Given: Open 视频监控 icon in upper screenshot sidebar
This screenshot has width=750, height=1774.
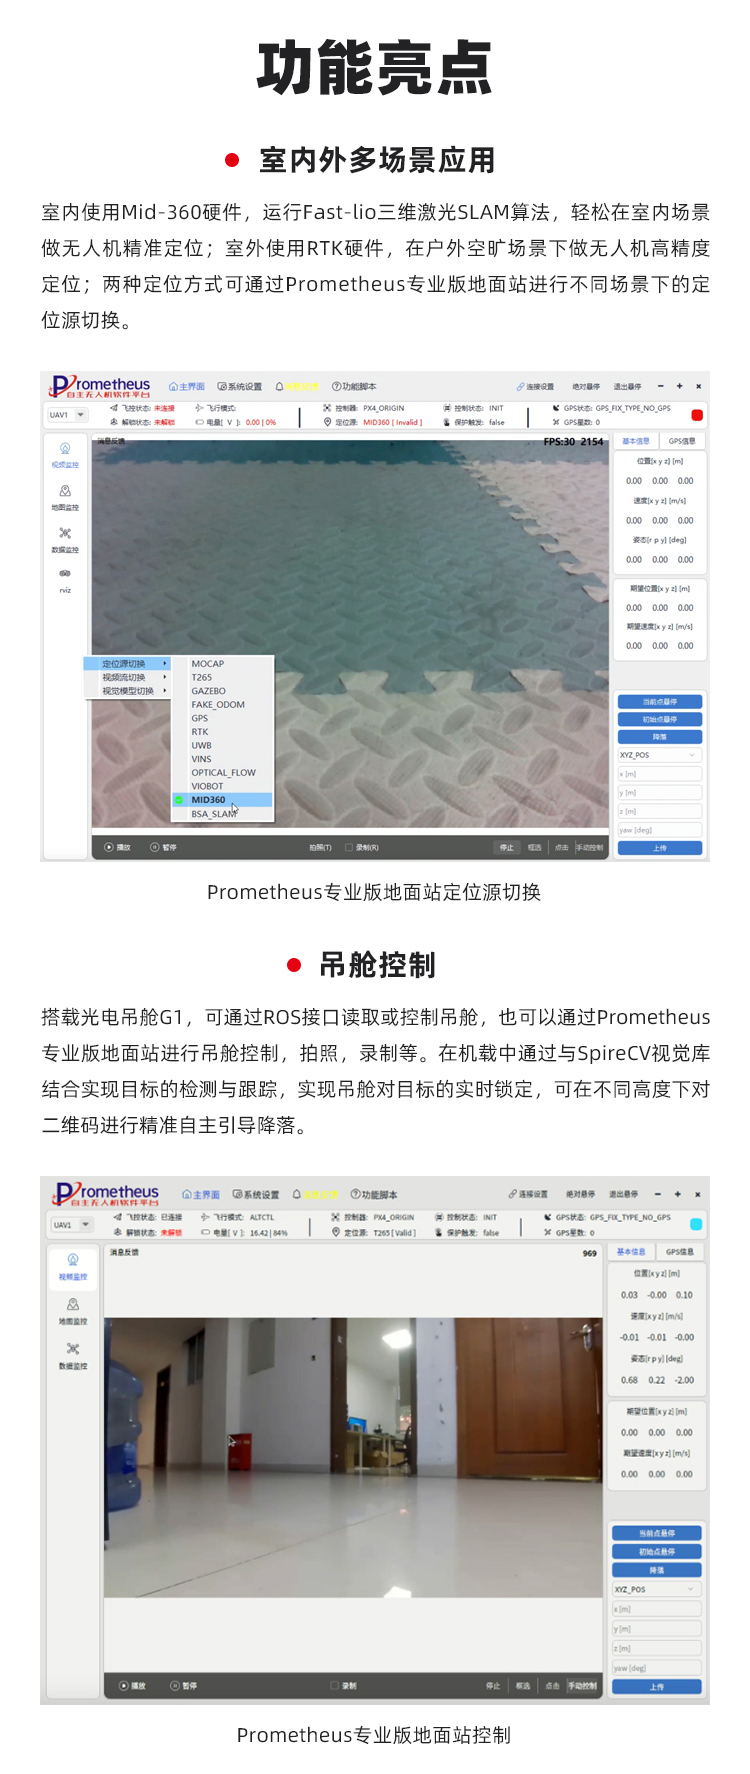Looking at the screenshot, I should click(65, 449).
